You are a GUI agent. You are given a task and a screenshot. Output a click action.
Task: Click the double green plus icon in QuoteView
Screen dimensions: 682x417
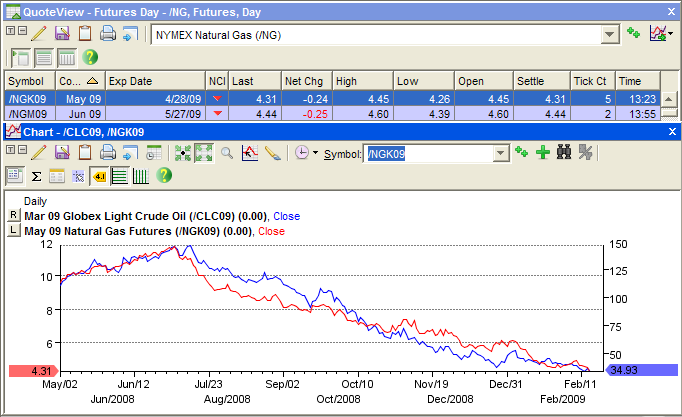[633, 33]
